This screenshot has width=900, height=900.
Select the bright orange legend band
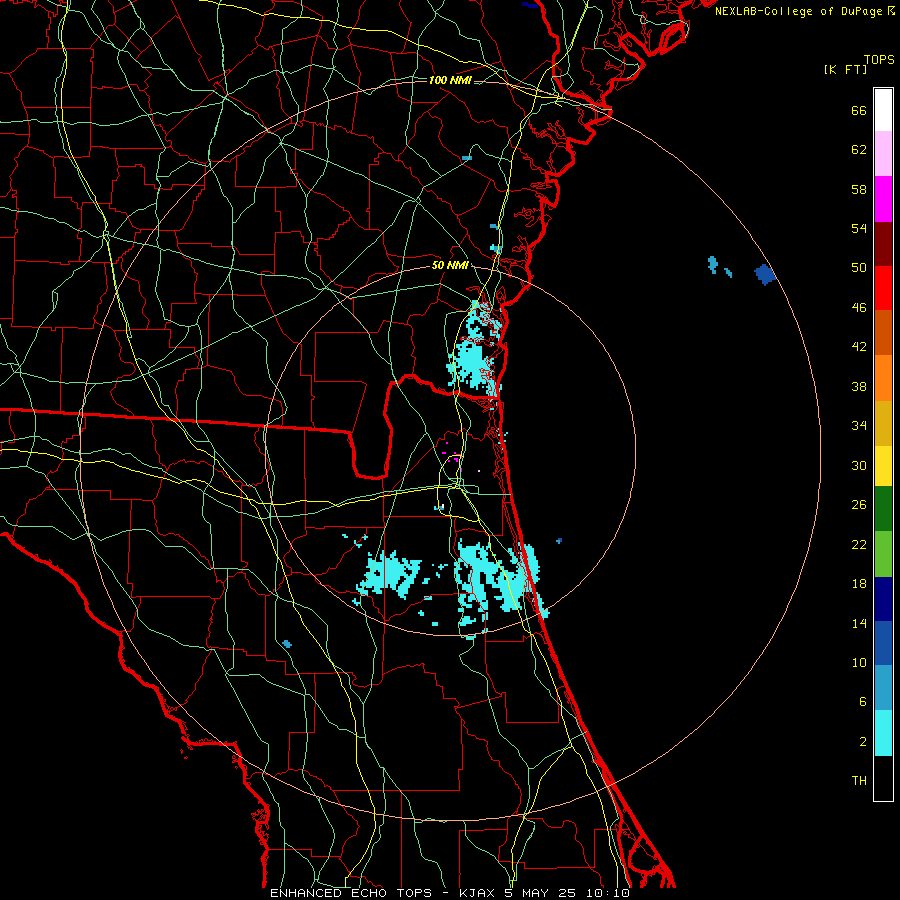[x=883, y=378]
